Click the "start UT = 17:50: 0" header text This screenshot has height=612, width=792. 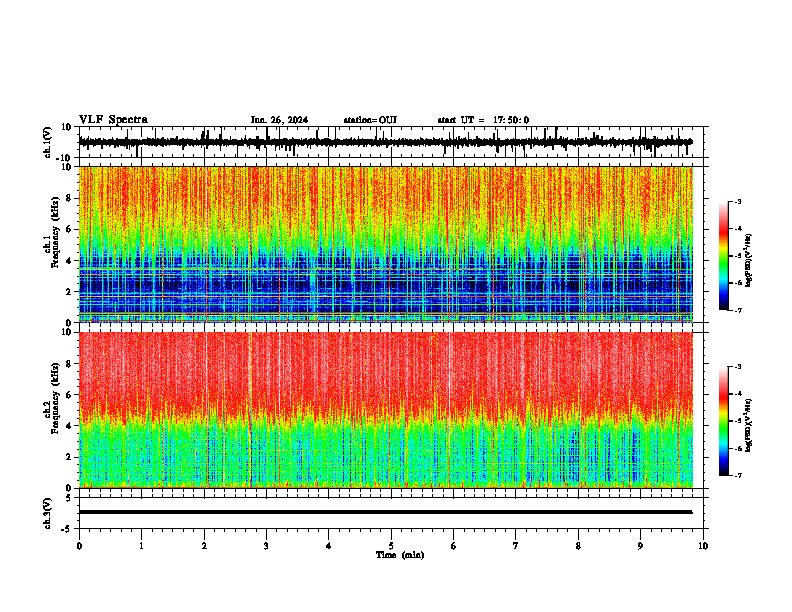[x=483, y=120]
